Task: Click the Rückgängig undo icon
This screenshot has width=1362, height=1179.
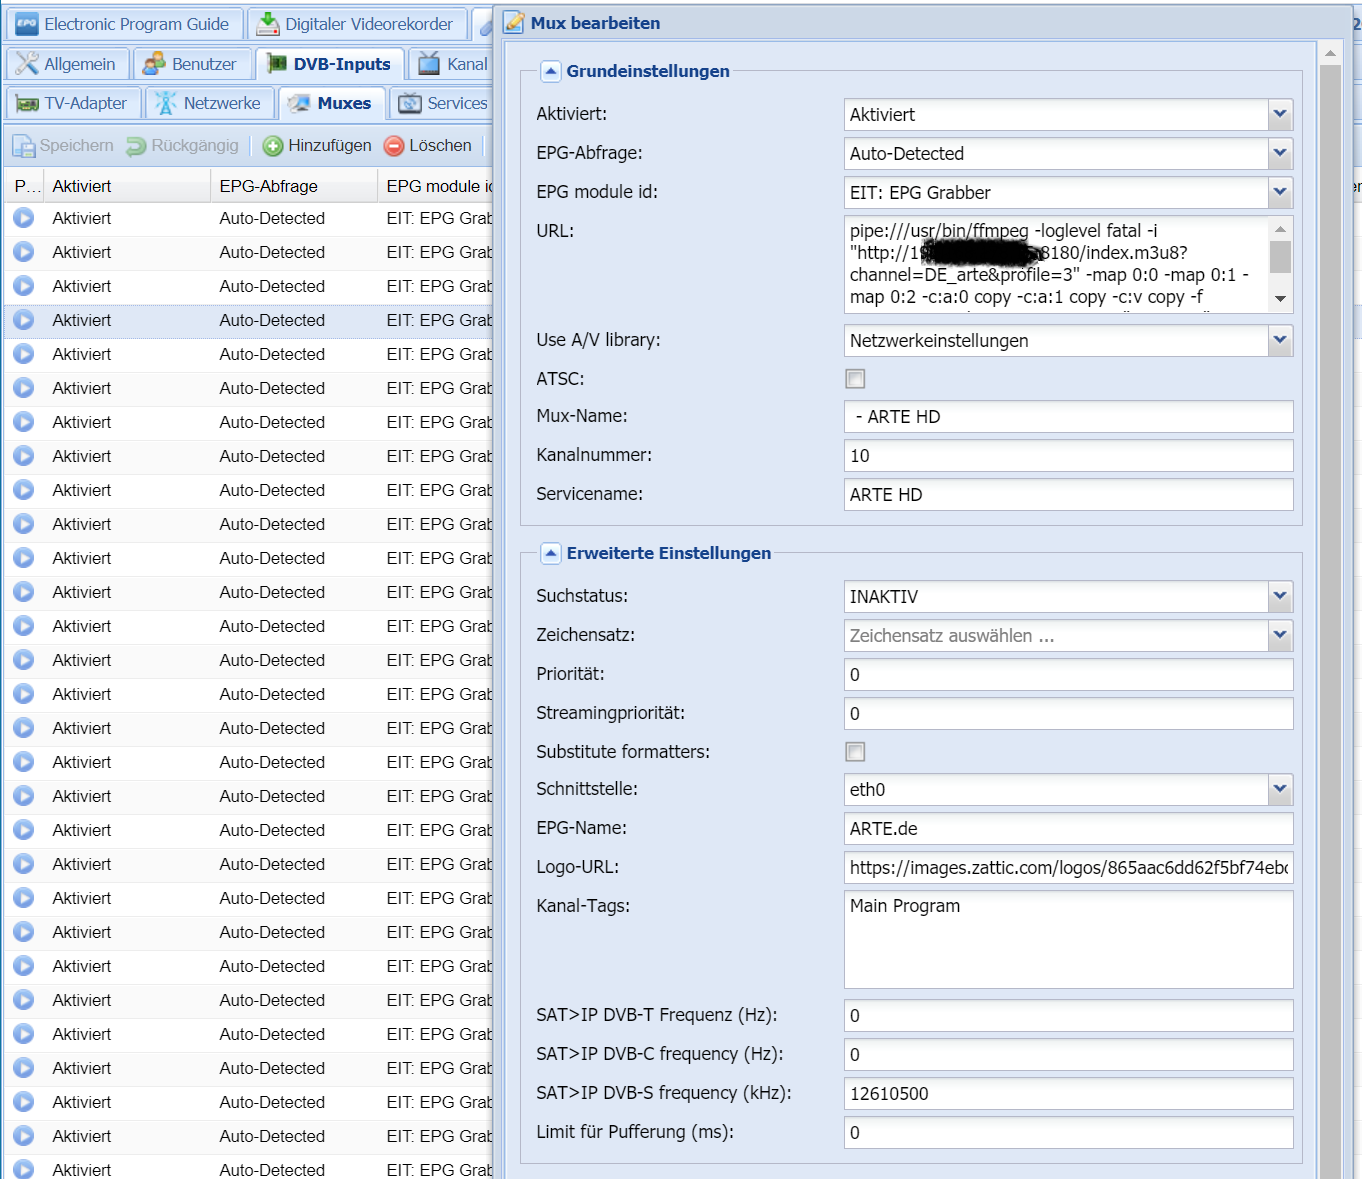Action: pos(136,146)
